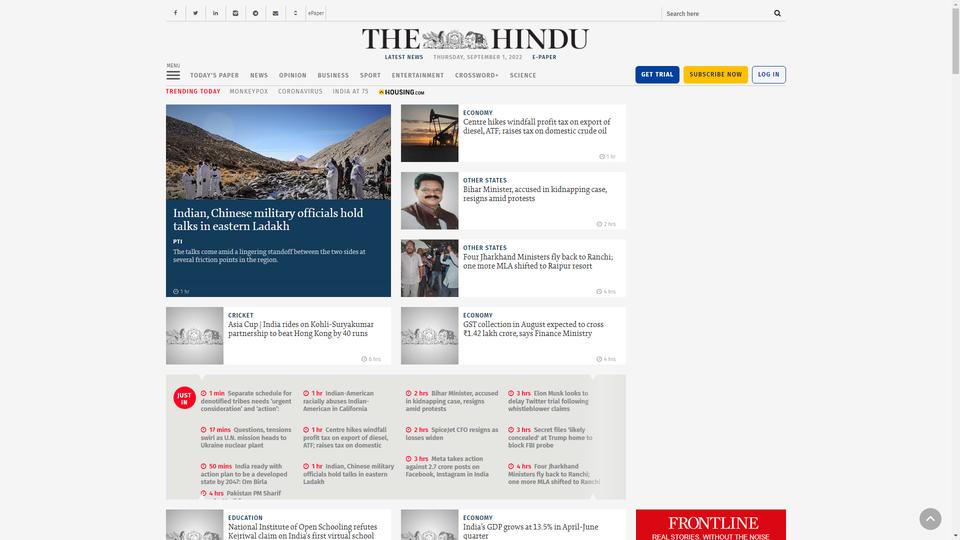Open 'Centre hikes windfall profit tax' headline
Screen dimensions: 960x540
(x=536, y=127)
